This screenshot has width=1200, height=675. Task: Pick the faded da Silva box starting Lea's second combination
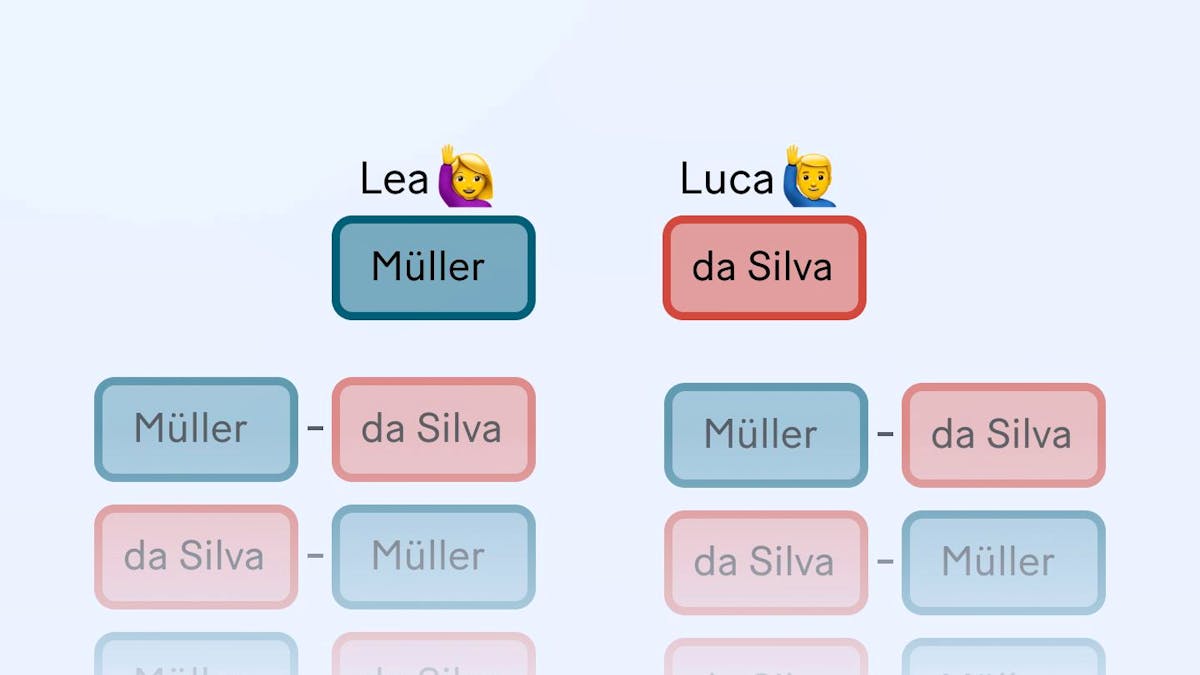click(196, 556)
